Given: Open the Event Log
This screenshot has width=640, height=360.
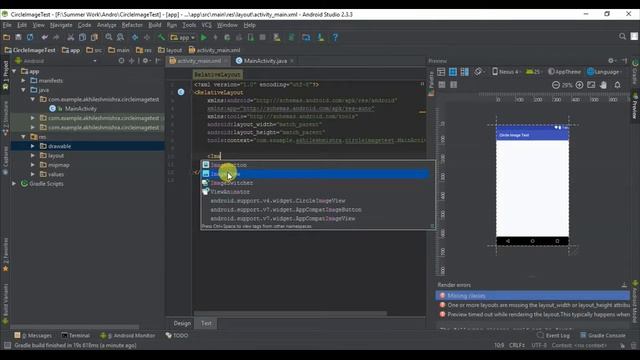Looking at the screenshot, I should coord(553,336).
